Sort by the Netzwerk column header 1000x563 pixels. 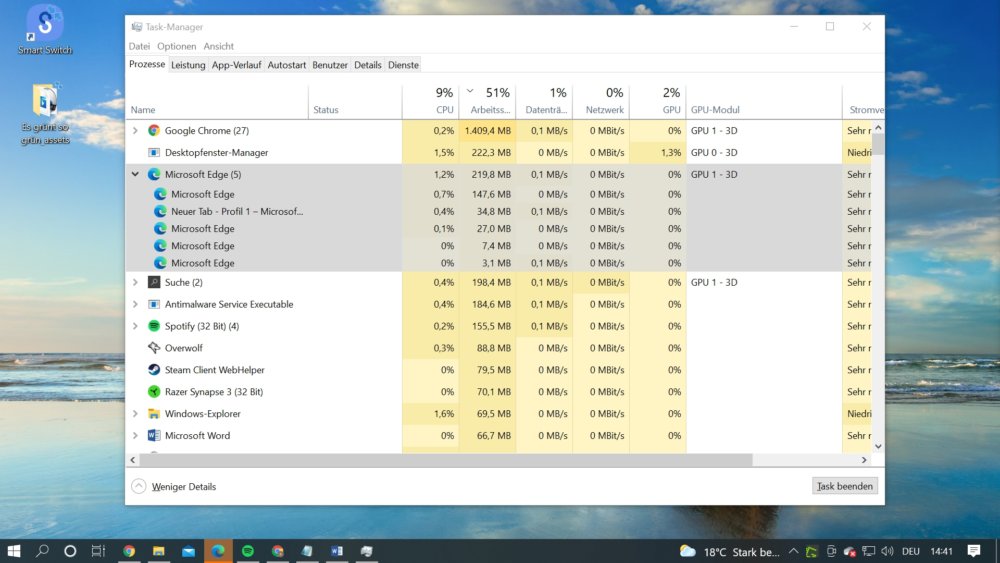601,101
